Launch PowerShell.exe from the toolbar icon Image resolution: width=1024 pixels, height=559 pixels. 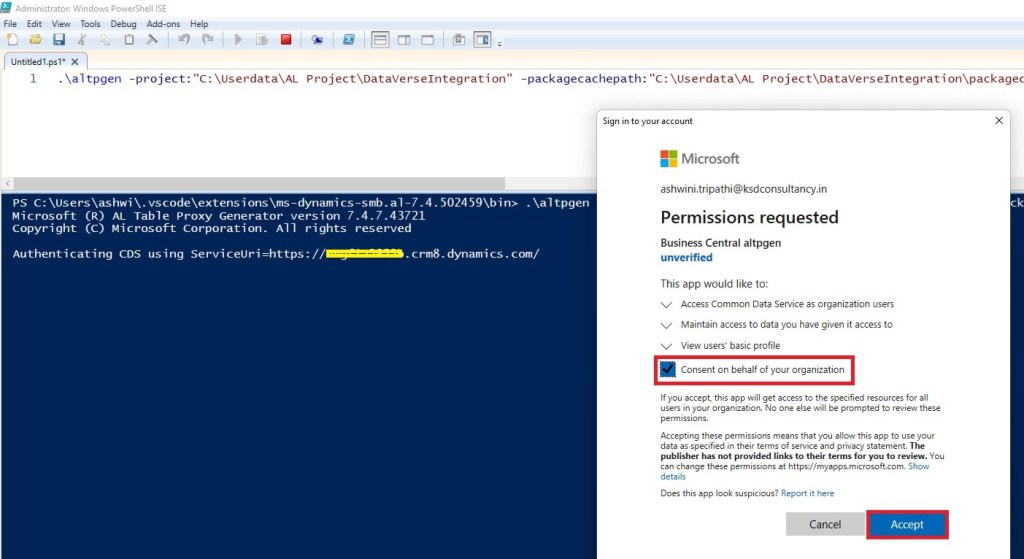point(349,40)
